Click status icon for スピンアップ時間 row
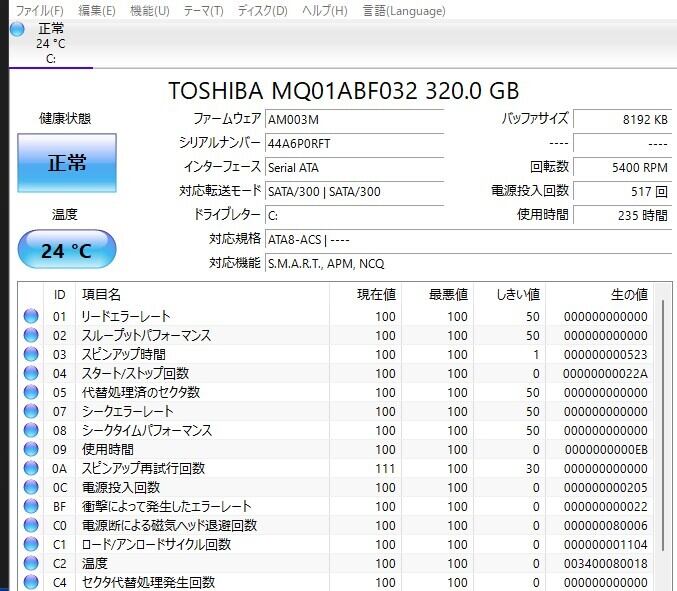Image resolution: width=677 pixels, height=591 pixels. [31, 354]
